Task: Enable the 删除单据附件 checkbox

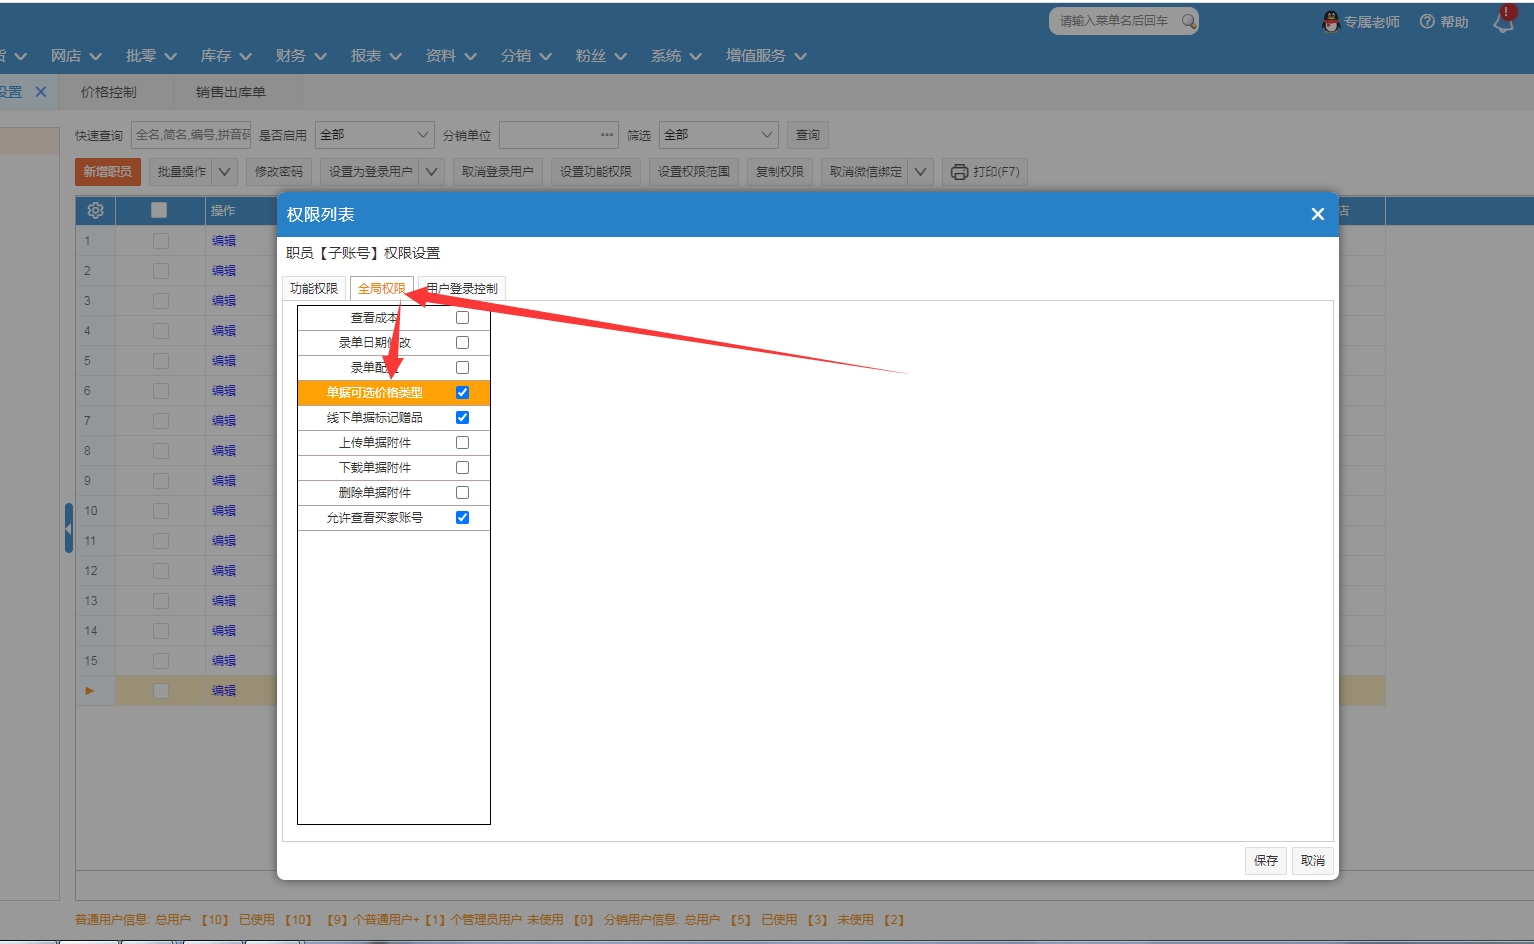Action: click(462, 493)
